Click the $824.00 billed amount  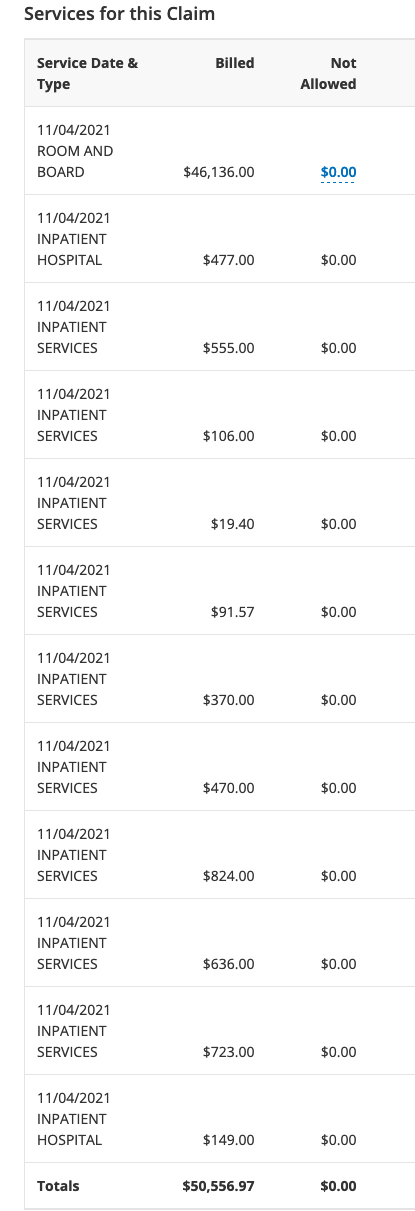[228, 876]
